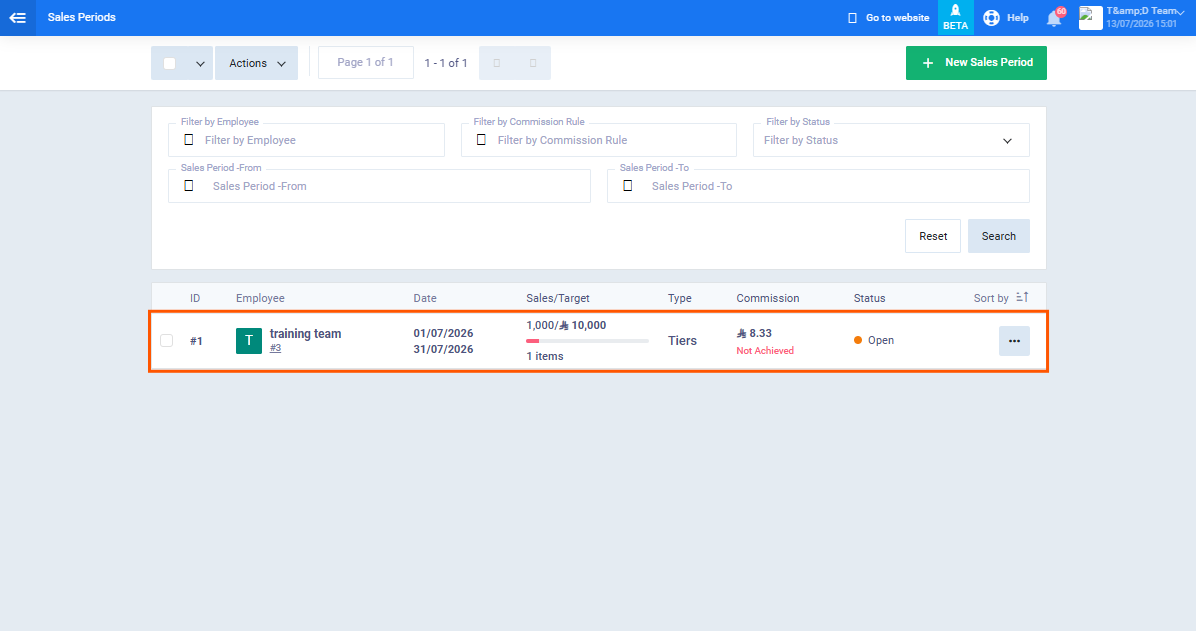
Task: Open the training team employee link
Action: pos(305,333)
